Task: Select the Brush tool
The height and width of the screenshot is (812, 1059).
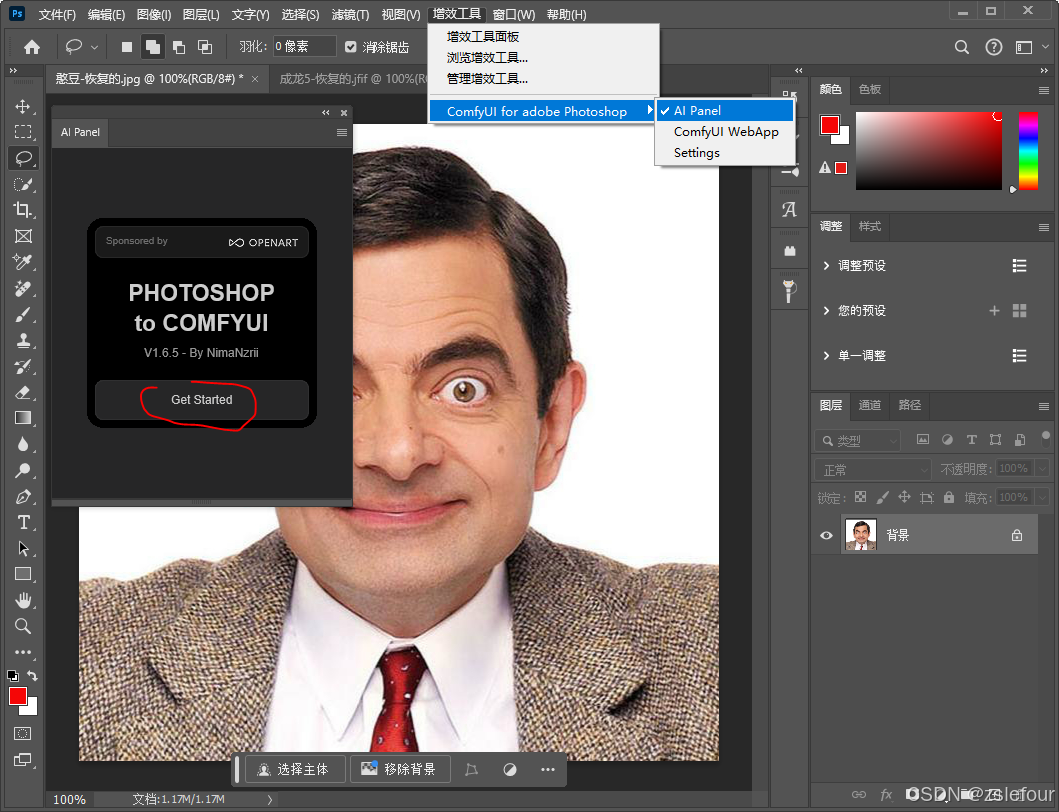Action: tap(23, 314)
